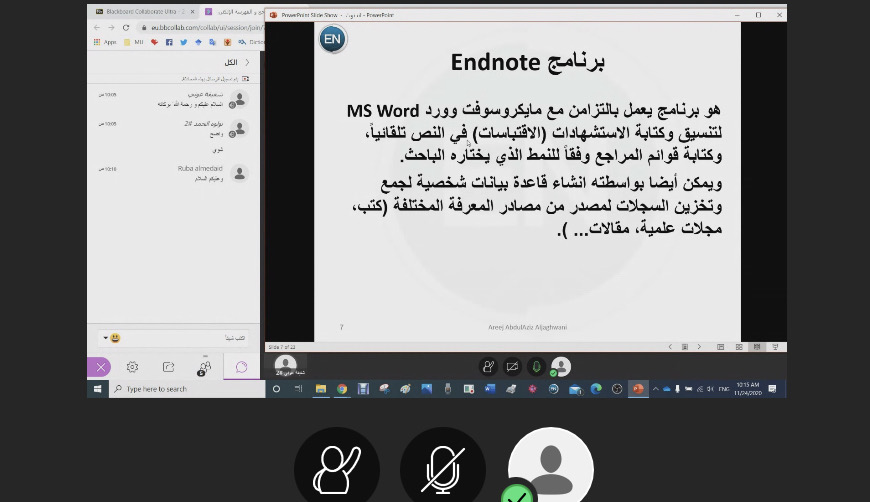
Task: Open the Windows Start menu
Action: point(98,389)
